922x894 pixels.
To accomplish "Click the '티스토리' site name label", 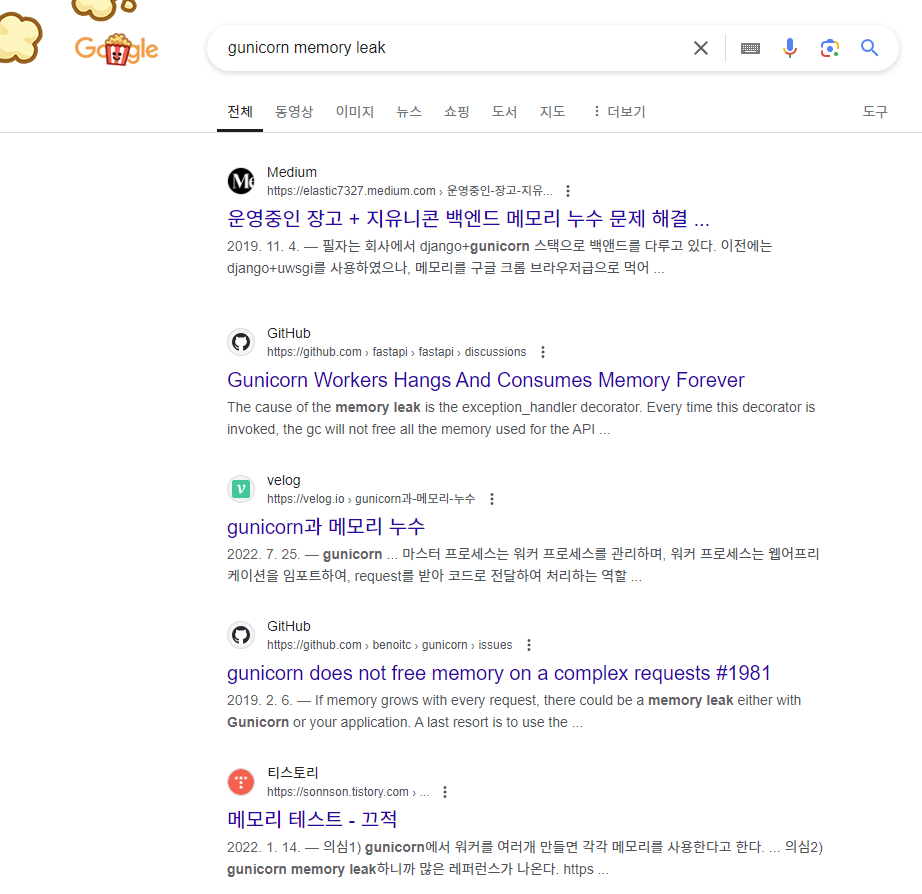I will pos(292,773).
